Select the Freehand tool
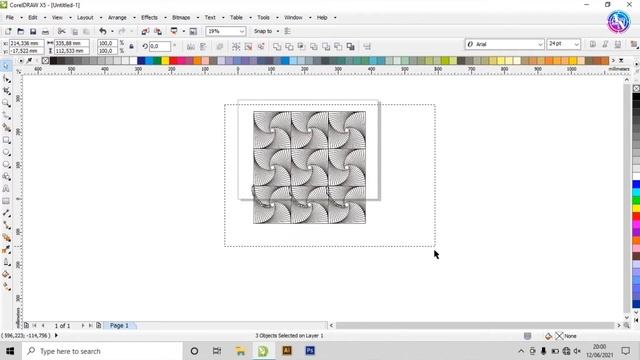Viewport: 640px width, 360px height. click(6, 115)
